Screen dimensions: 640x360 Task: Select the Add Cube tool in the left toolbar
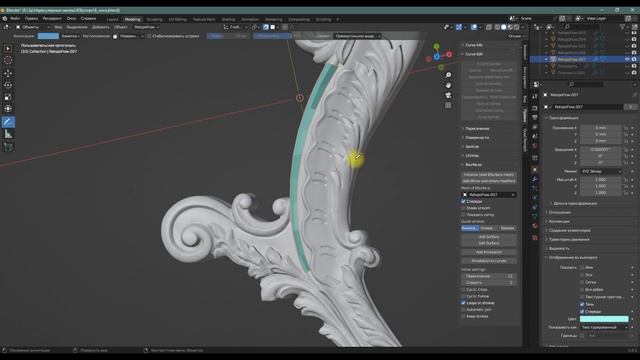(x=8, y=147)
